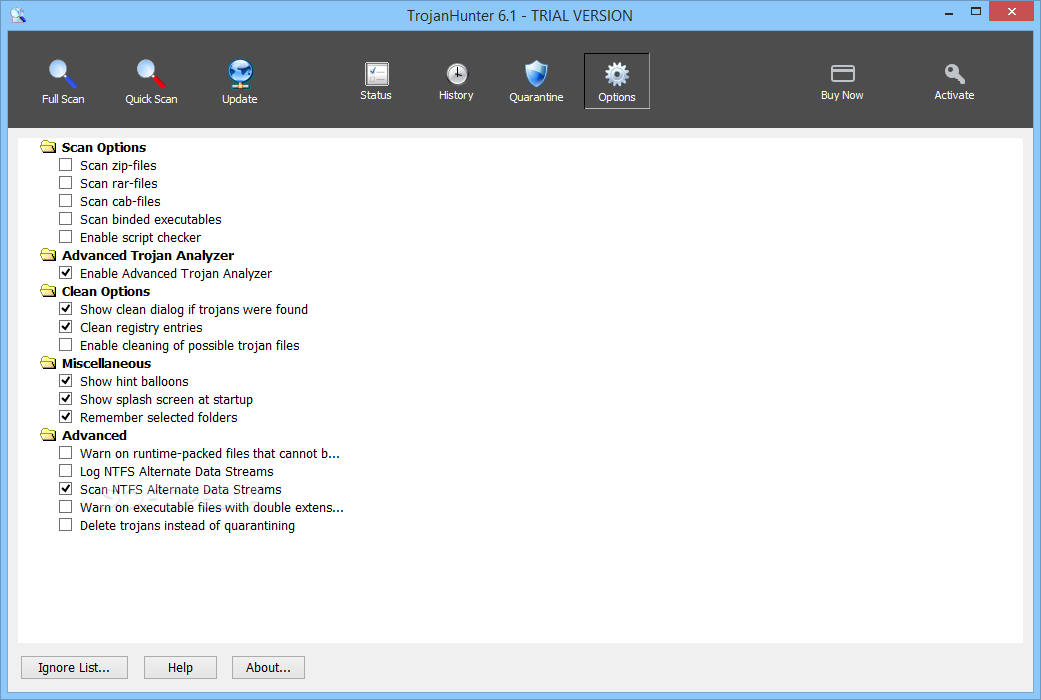Select the Miscellaneous heading

pyautogui.click(x=106, y=363)
